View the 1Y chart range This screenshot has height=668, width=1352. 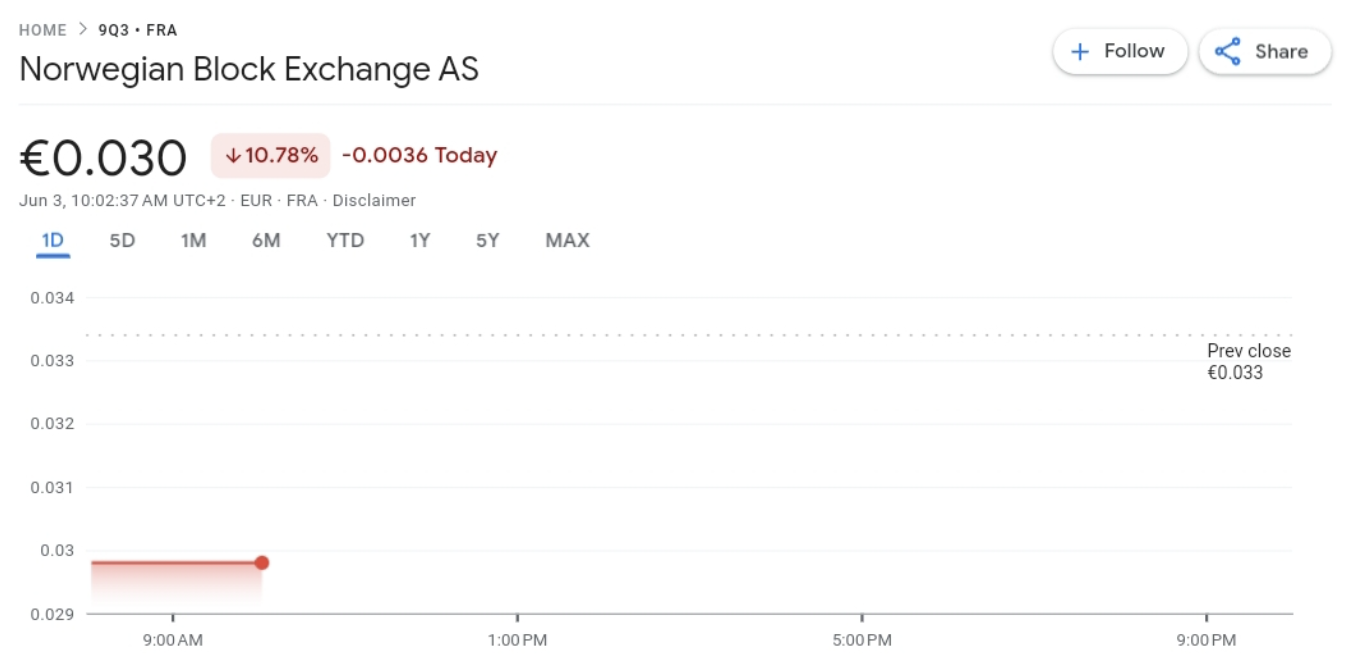tap(420, 241)
